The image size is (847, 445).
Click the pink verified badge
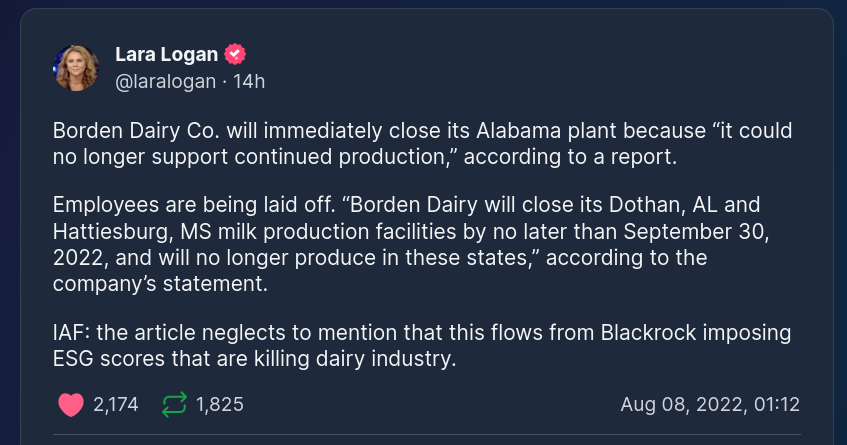(236, 54)
